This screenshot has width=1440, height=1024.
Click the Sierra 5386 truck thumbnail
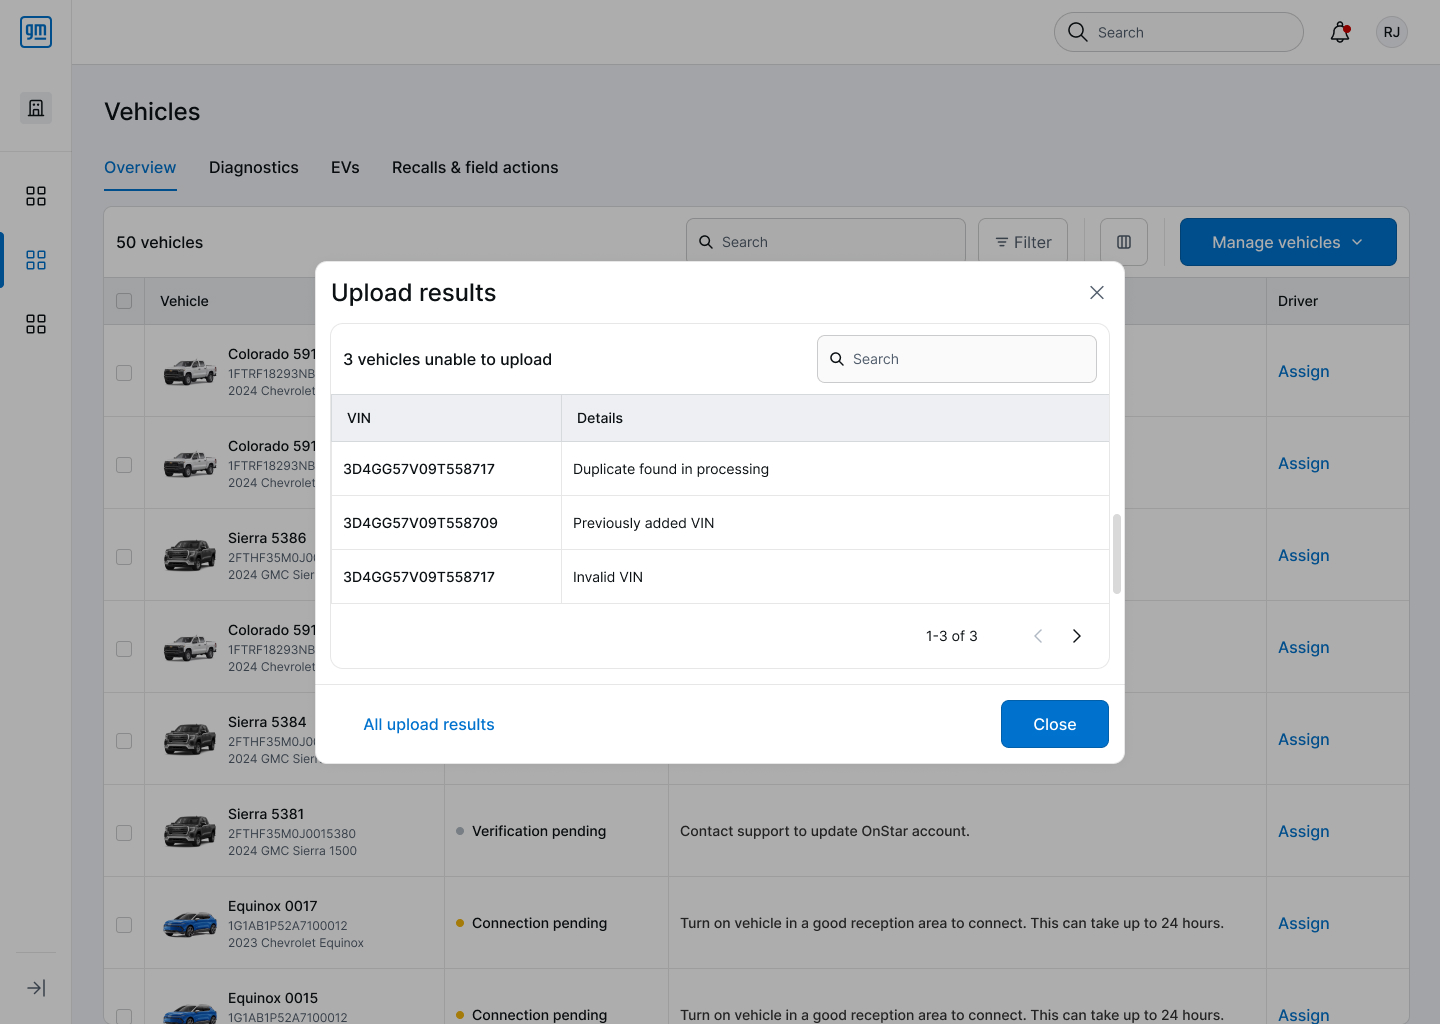point(190,555)
